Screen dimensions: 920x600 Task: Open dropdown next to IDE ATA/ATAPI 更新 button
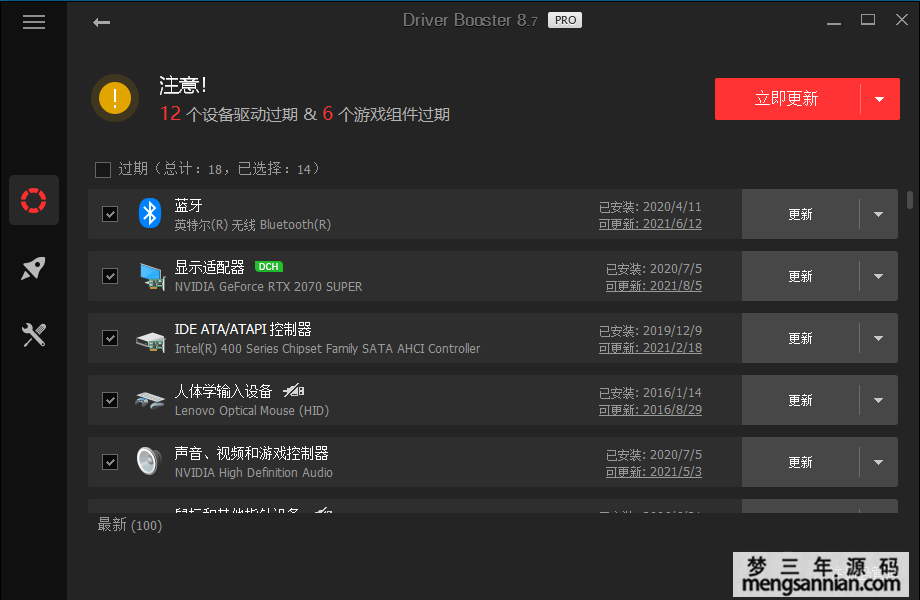878,338
